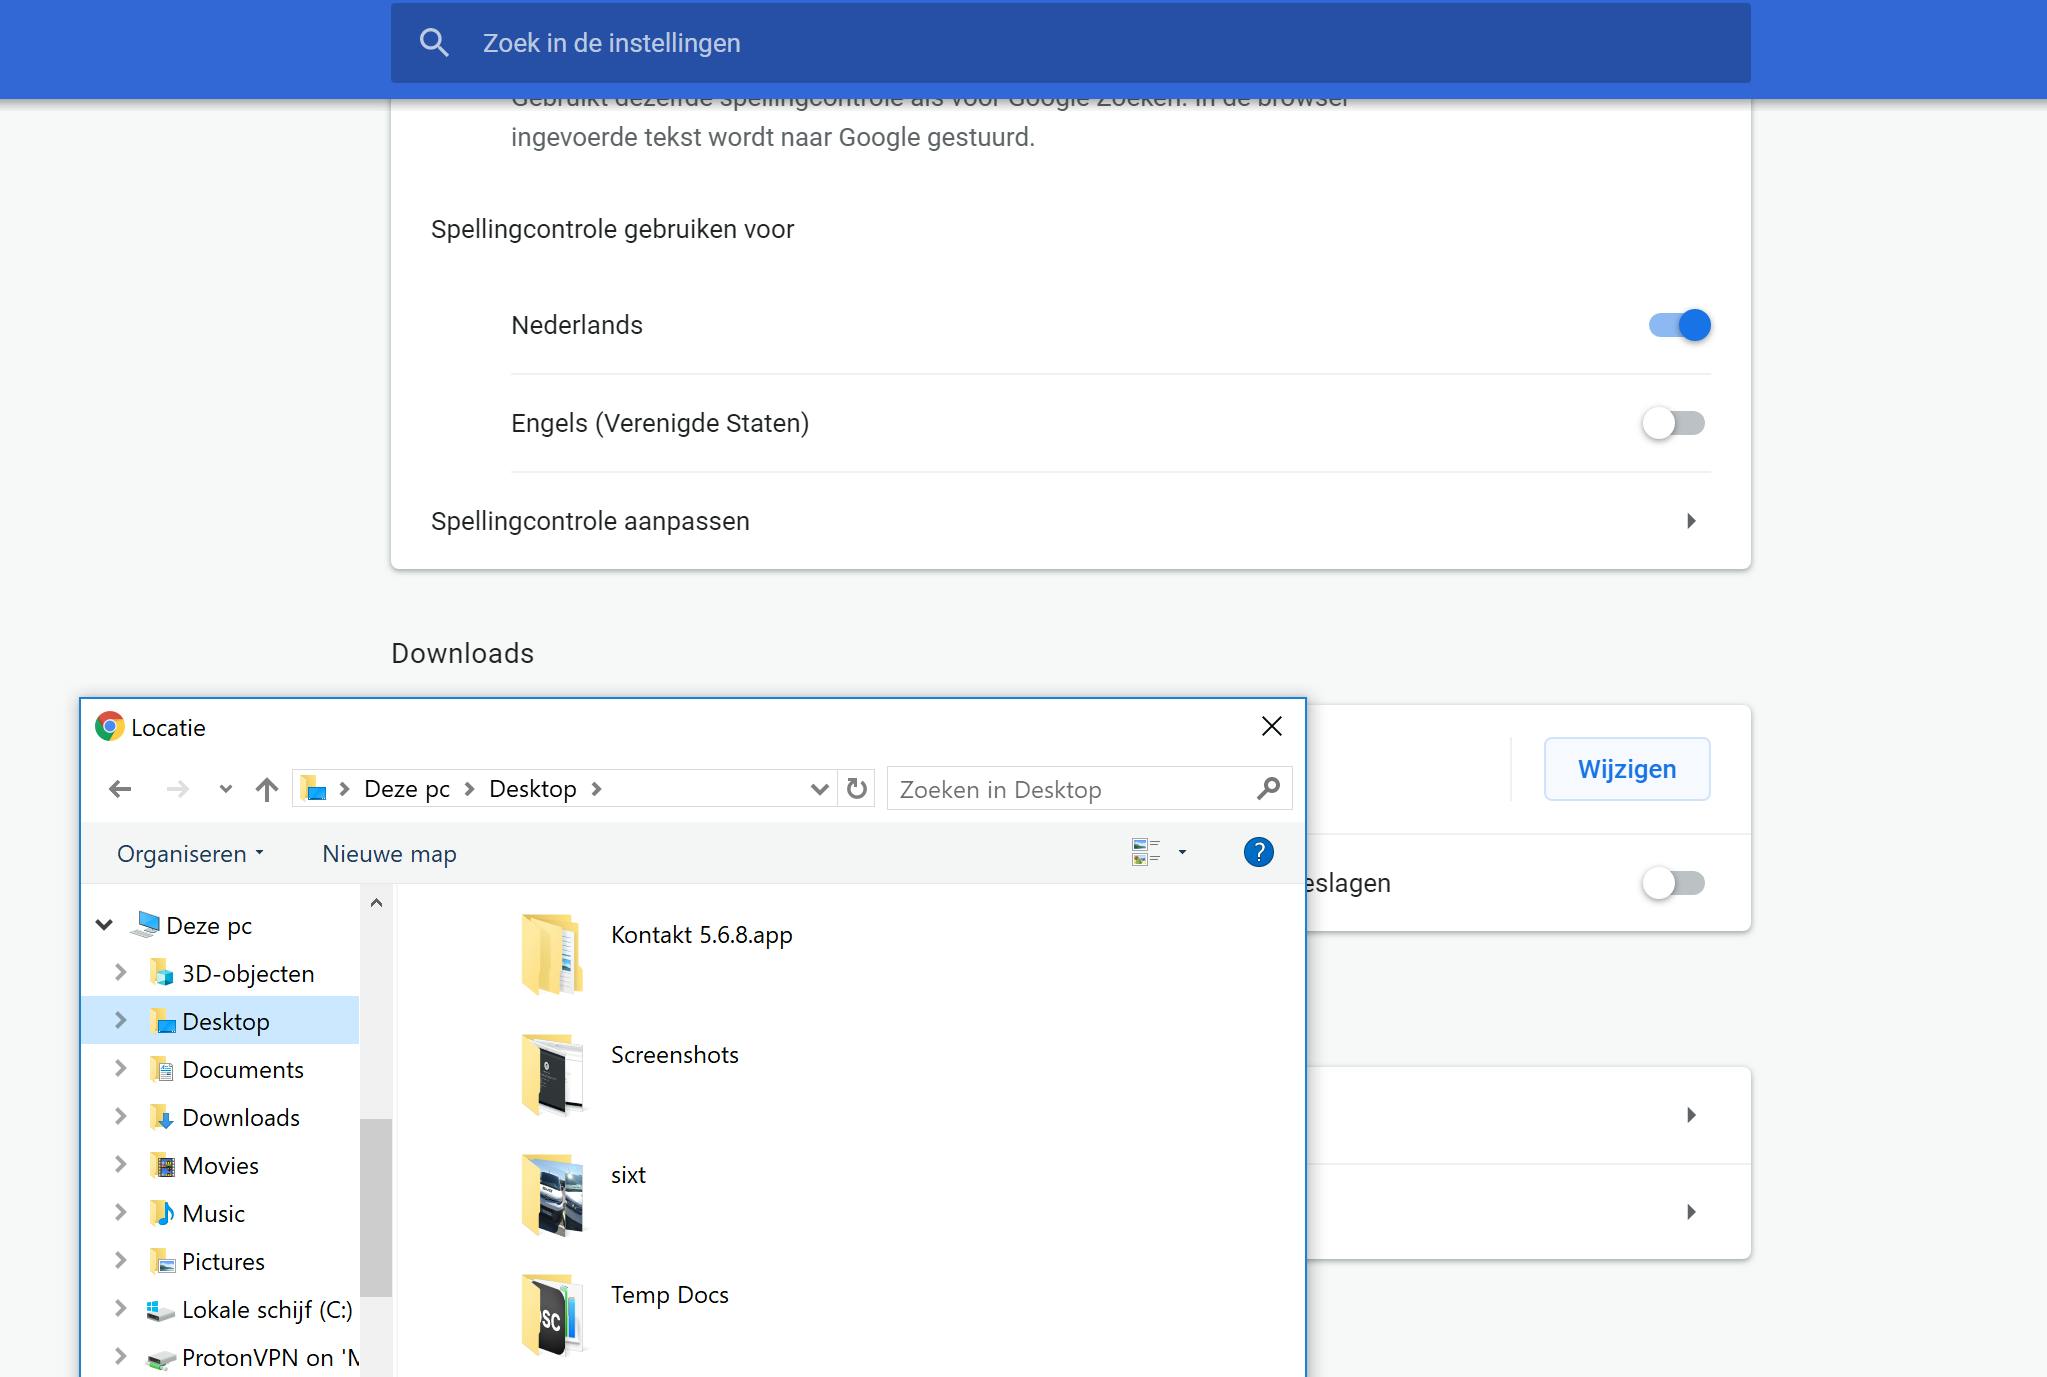Click the blue help question mark icon

(x=1258, y=852)
